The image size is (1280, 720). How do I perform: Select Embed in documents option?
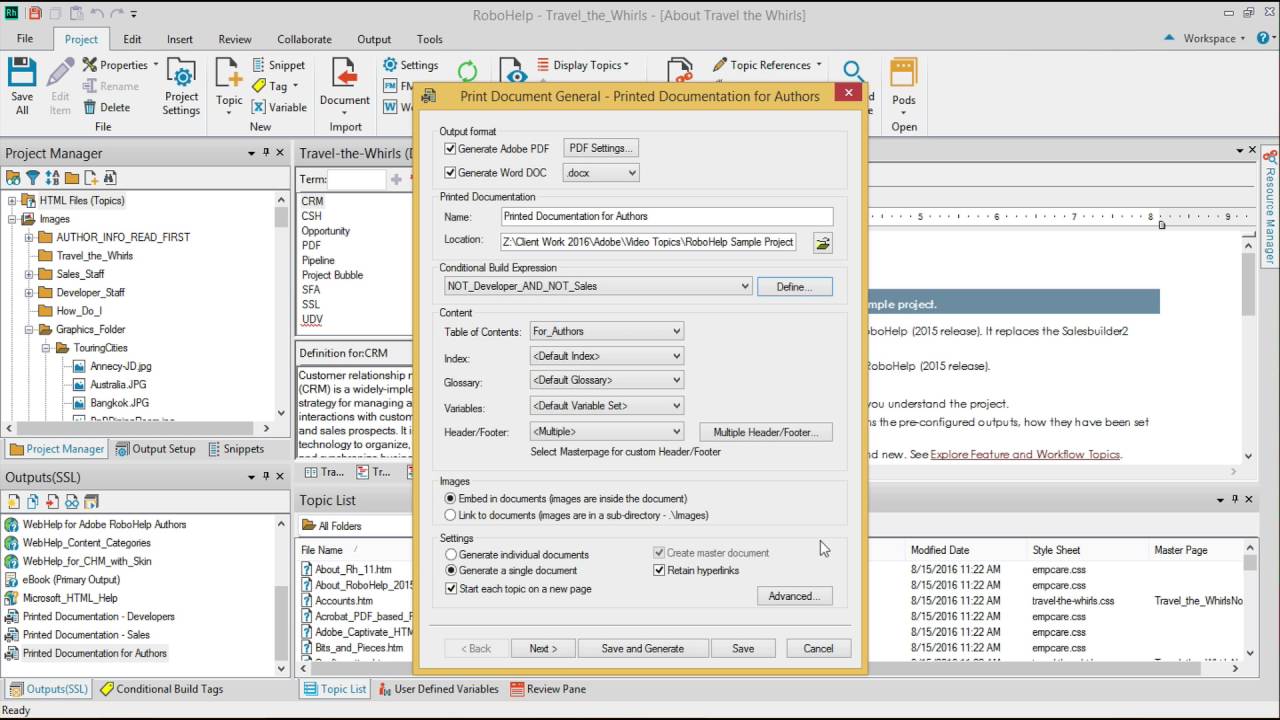(450, 498)
